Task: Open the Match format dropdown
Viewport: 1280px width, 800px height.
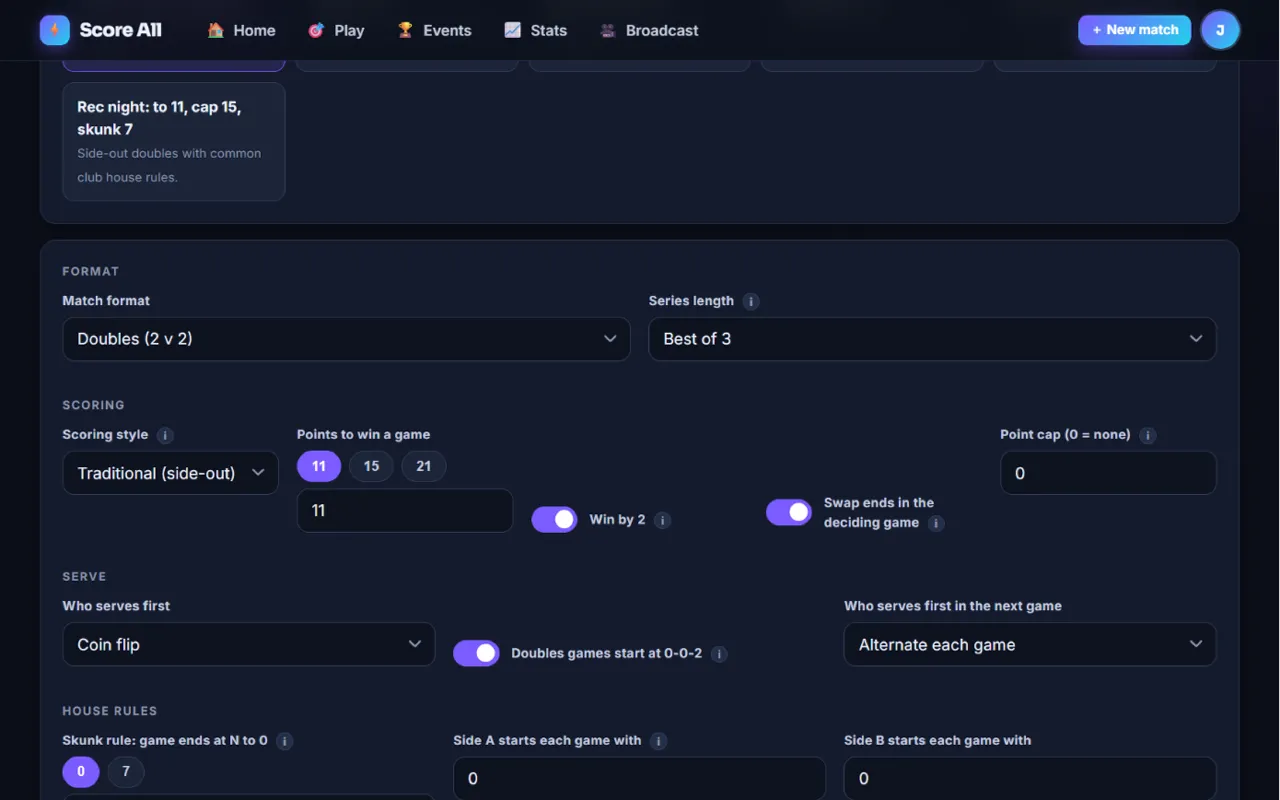Action: (x=346, y=339)
